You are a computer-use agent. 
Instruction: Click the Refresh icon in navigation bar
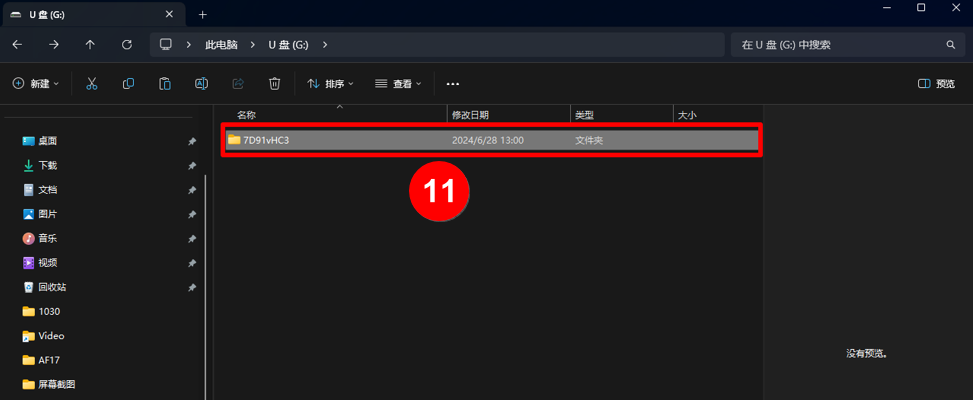126,45
